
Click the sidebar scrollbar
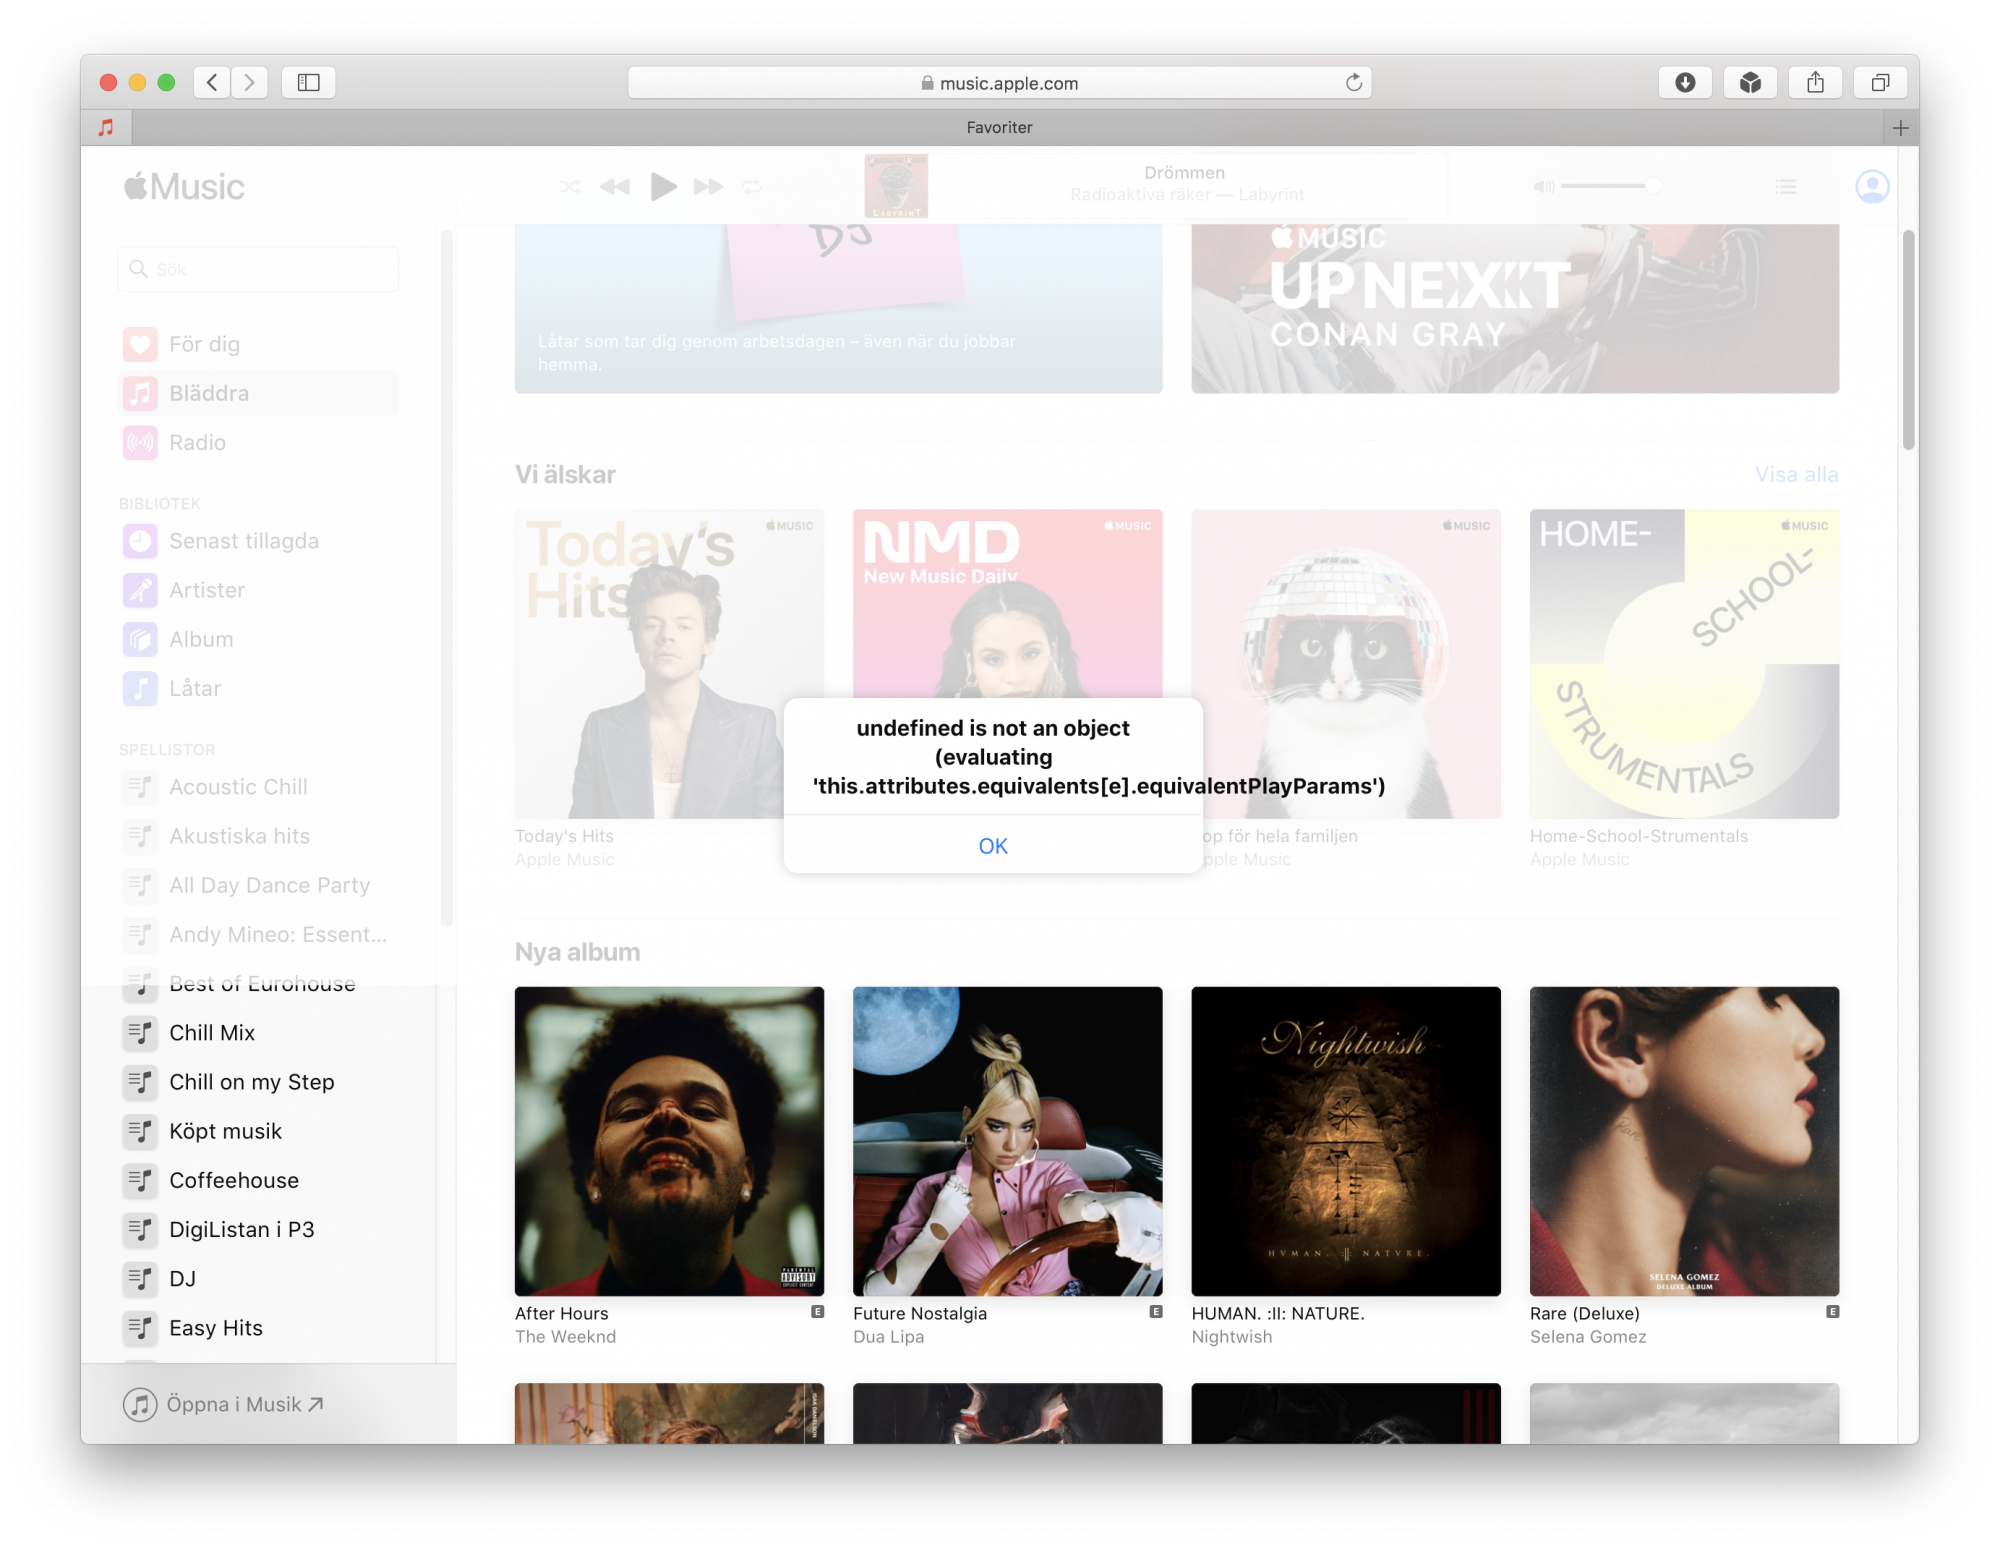tap(446, 578)
